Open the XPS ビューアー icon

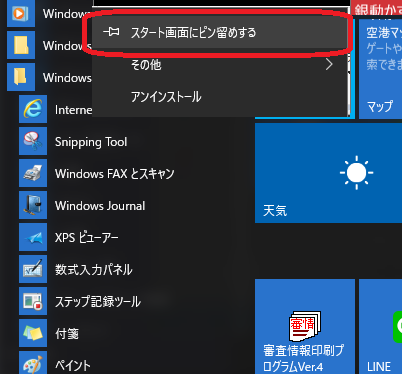pyautogui.click(x=33, y=237)
